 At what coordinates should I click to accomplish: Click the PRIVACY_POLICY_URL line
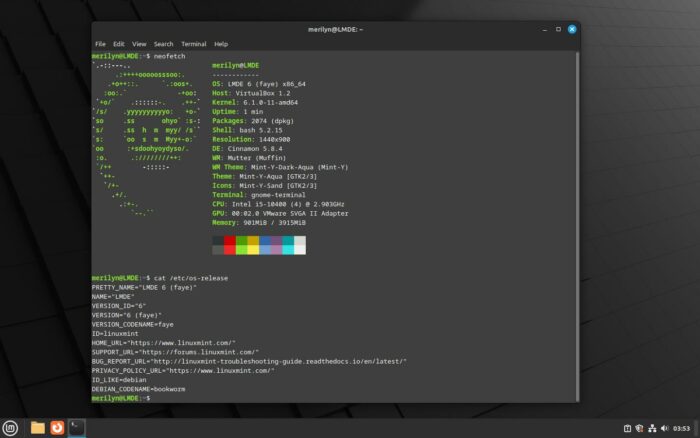point(183,371)
